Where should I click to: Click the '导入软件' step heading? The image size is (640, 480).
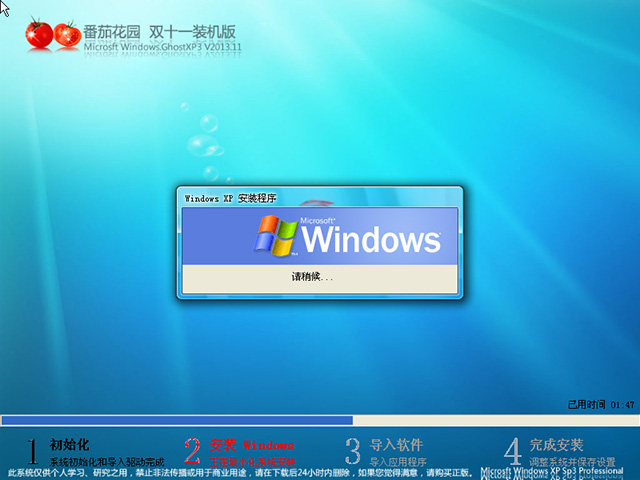tap(396, 445)
